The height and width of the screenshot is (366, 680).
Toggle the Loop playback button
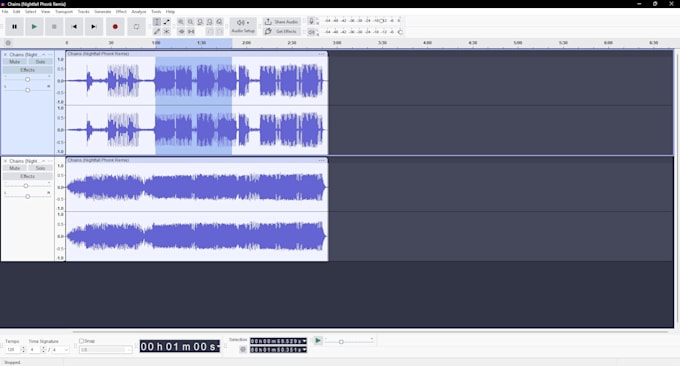(x=136, y=26)
